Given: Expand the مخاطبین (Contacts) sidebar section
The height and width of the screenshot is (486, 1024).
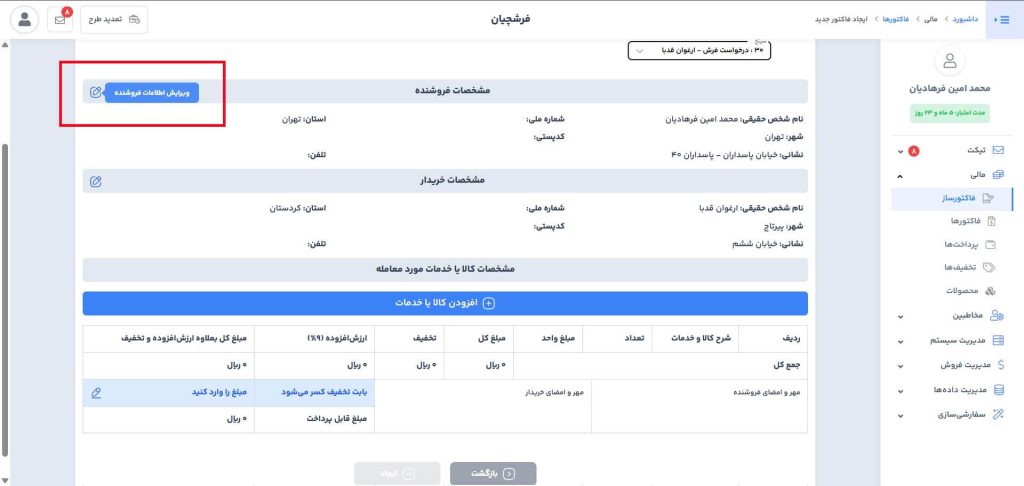Looking at the screenshot, I should 950,316.
